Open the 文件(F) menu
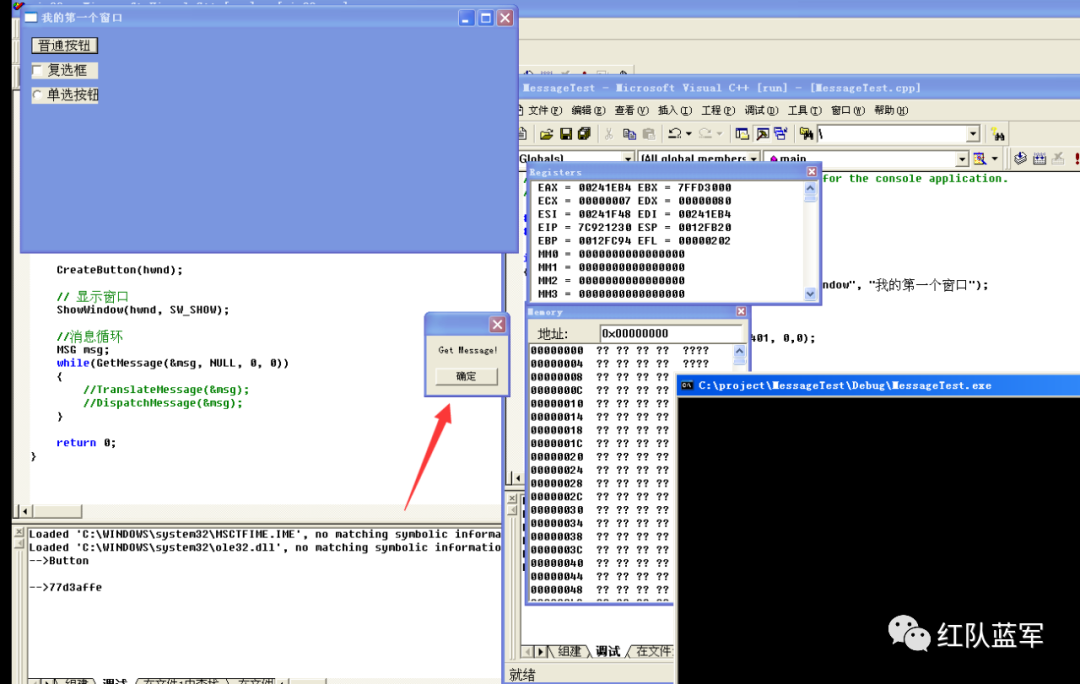Screen dimensions: 1080x684 click(545, 110)
